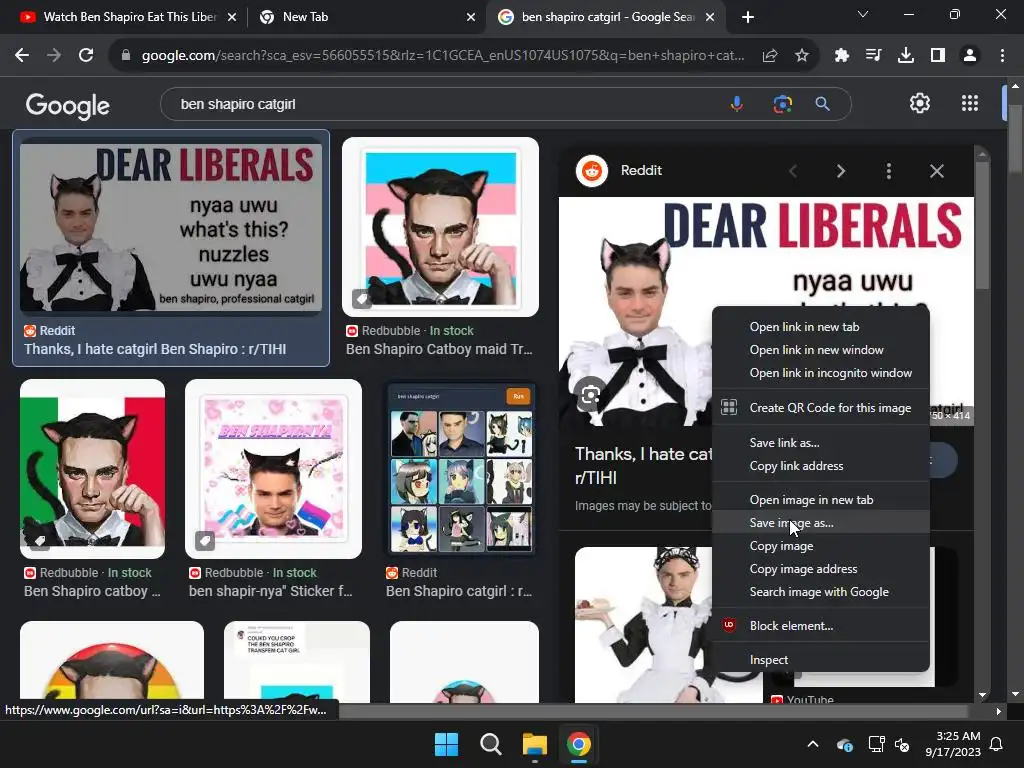Screen dimensions: 1024x768
Task: Search by image with Google Lens icon
Action: [782, 104]
